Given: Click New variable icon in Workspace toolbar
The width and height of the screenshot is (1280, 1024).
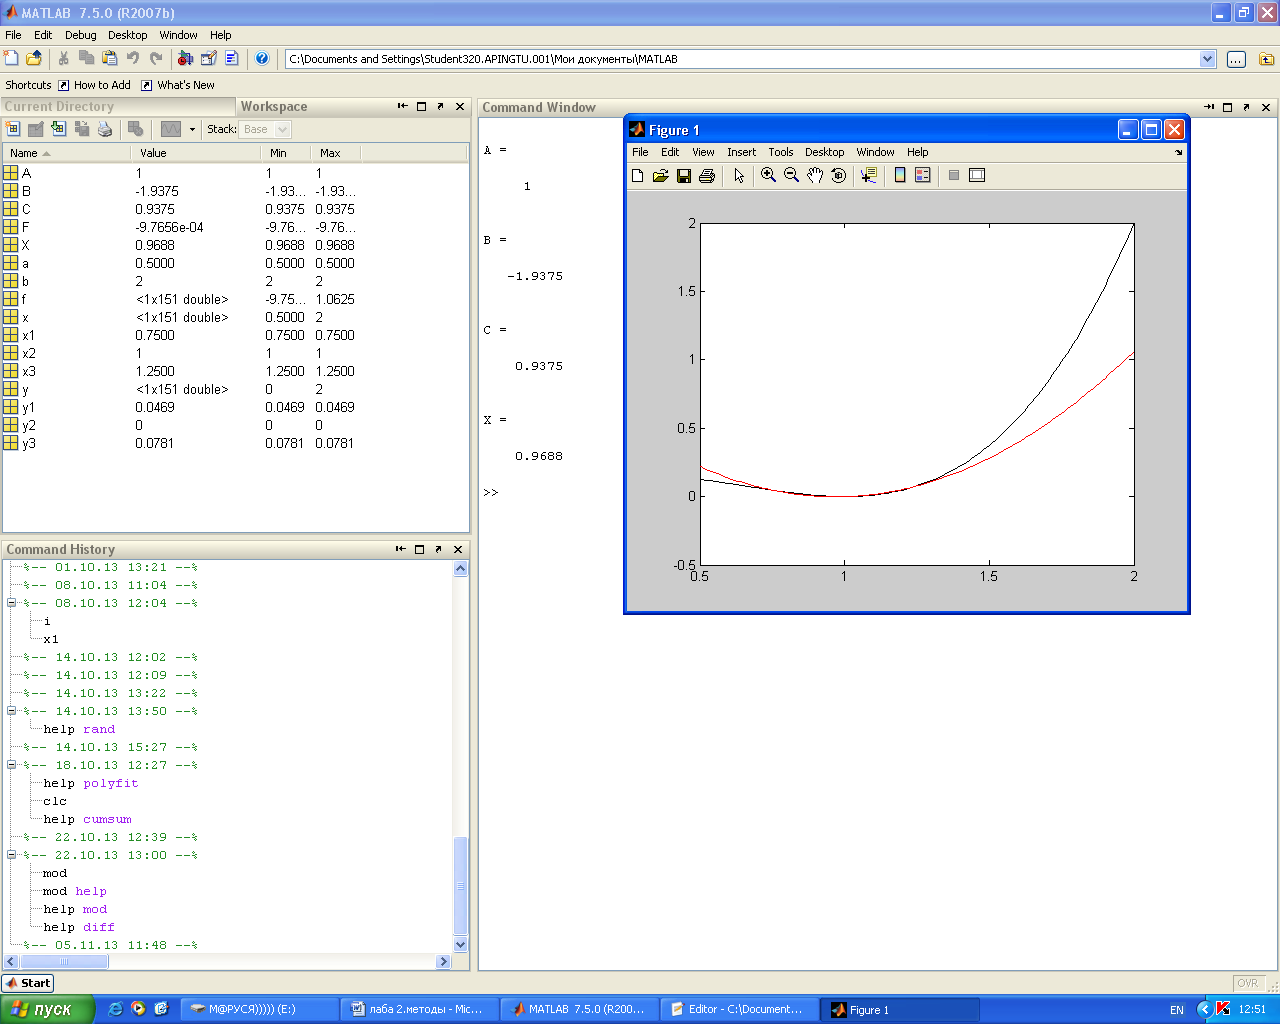Looking at the screenshot, I should (x=13, y=129).
